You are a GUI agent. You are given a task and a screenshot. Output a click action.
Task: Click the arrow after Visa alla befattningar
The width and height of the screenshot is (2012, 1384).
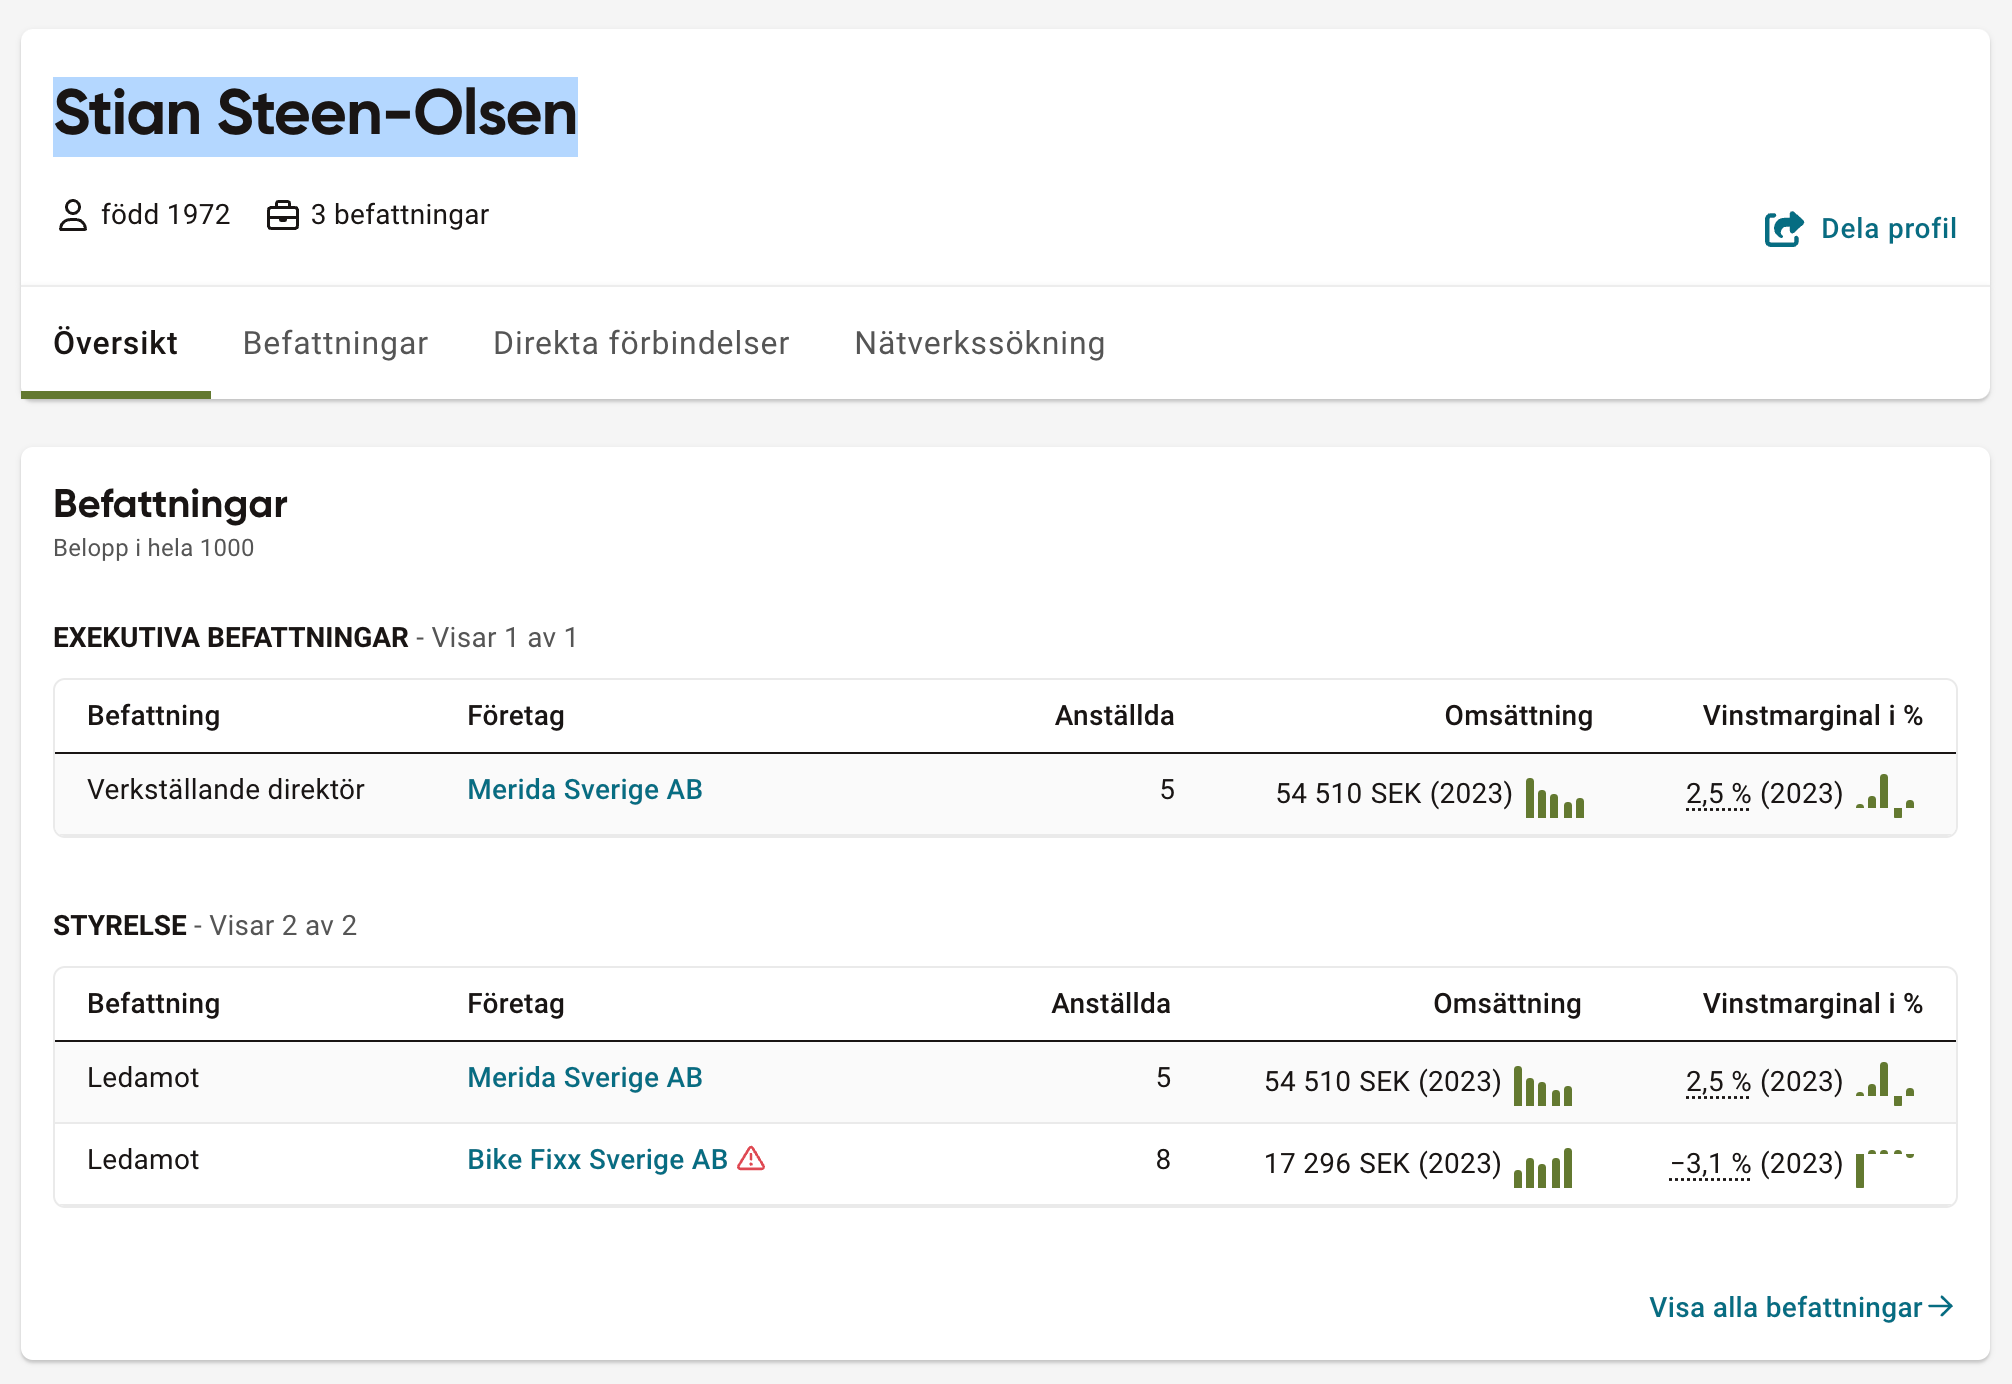(x=1941, y=1306)
